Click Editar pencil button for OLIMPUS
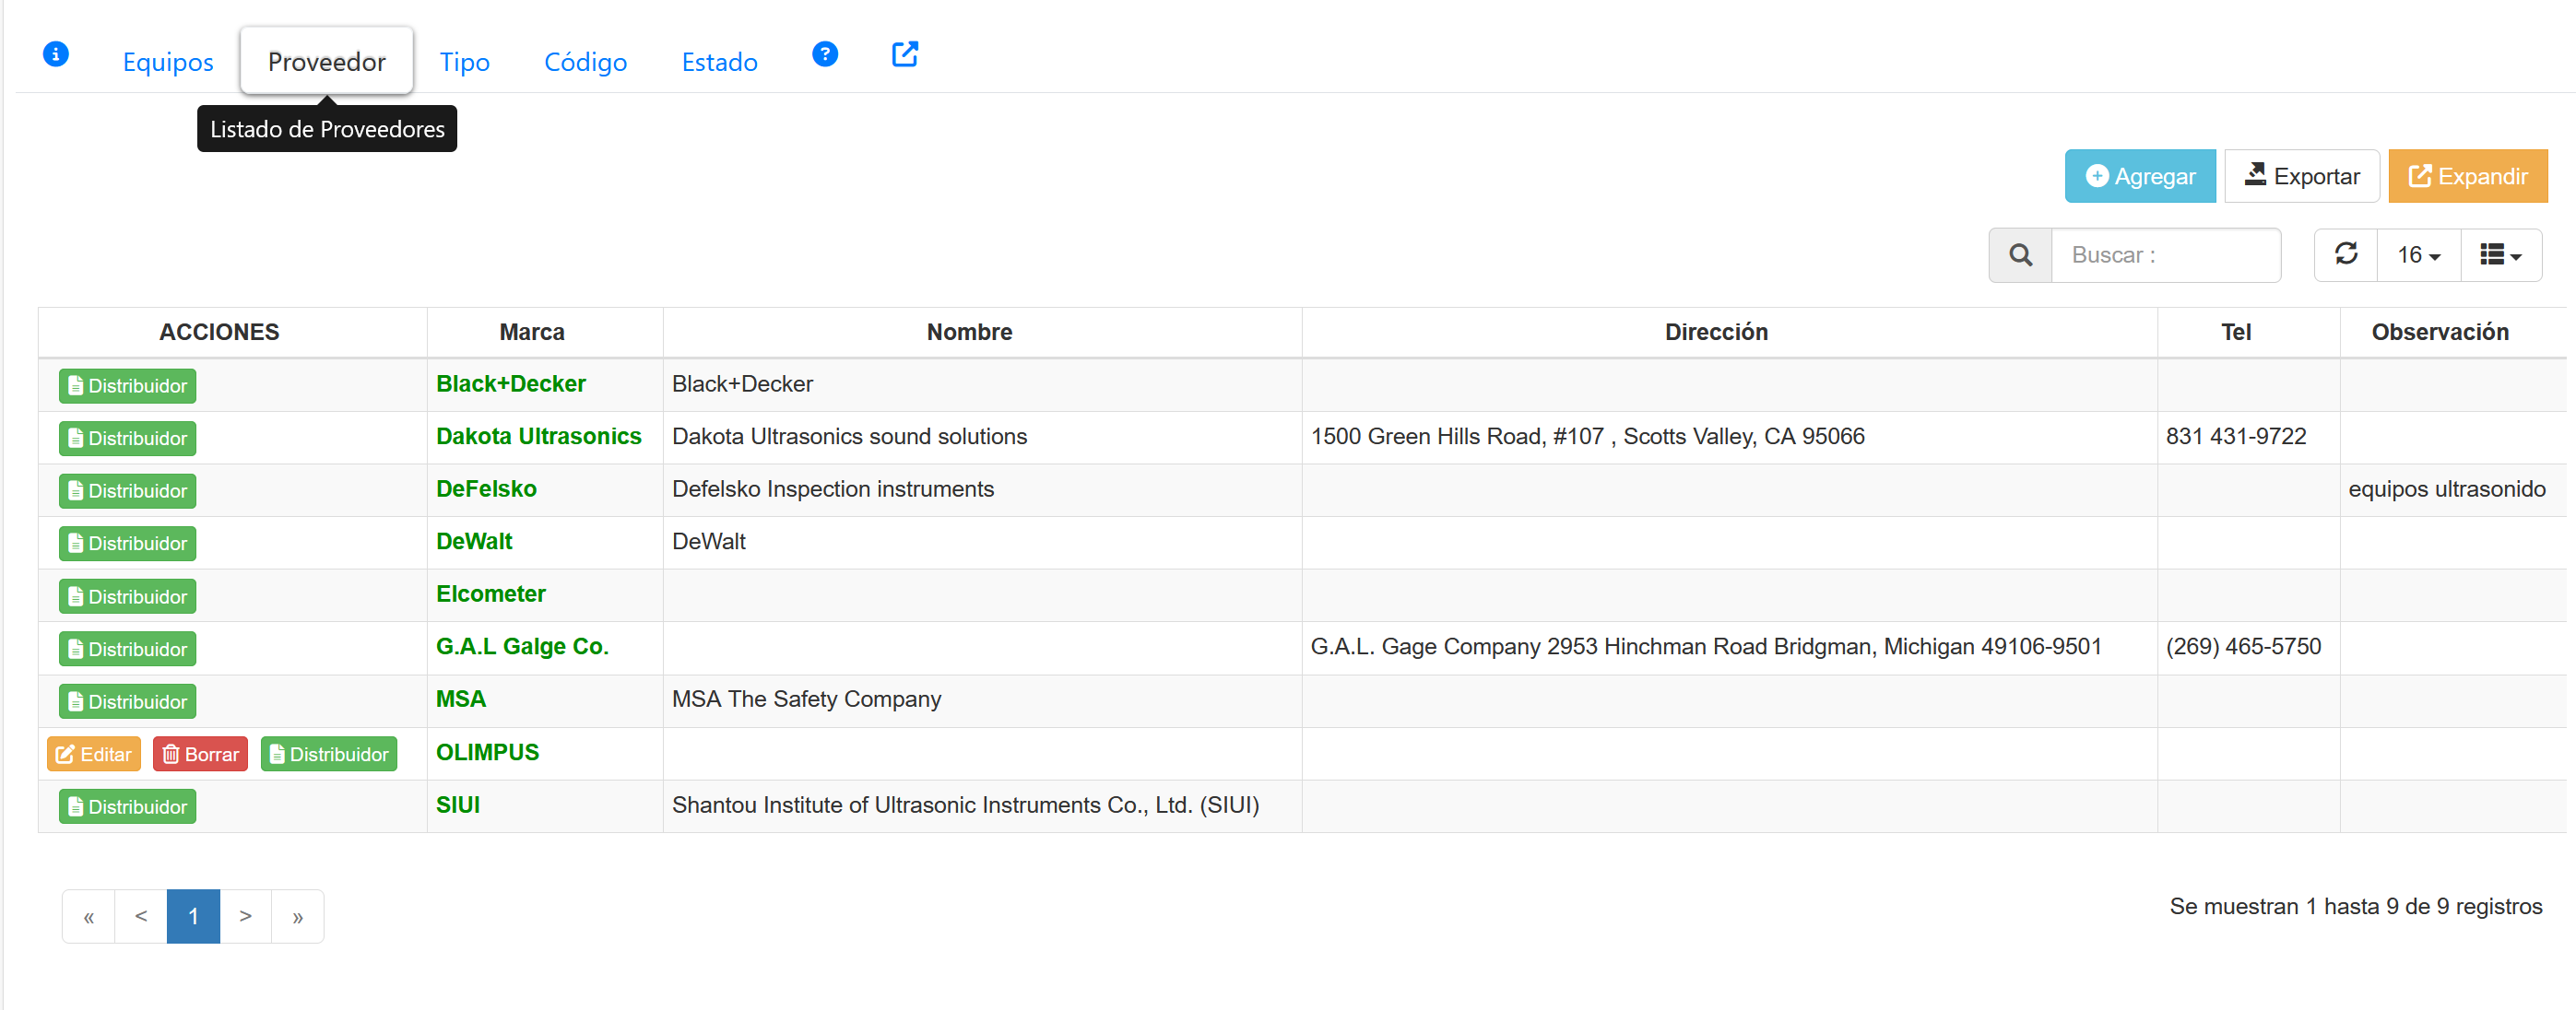This screenshot has height=1010, width=2576. [x=94, y=754]
